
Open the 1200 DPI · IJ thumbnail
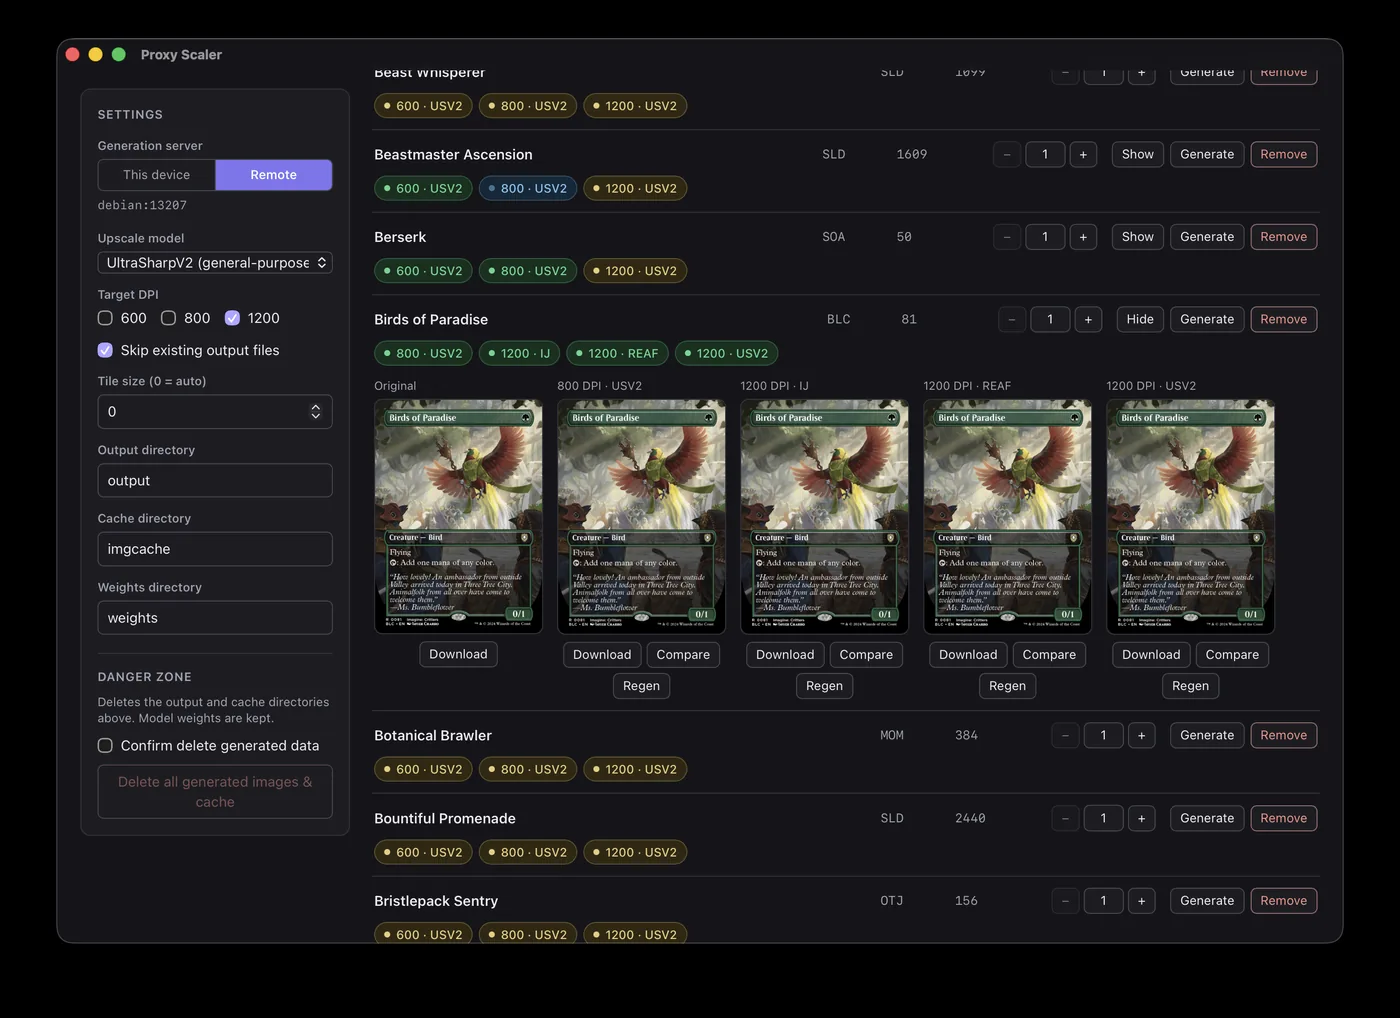(824, 516)
